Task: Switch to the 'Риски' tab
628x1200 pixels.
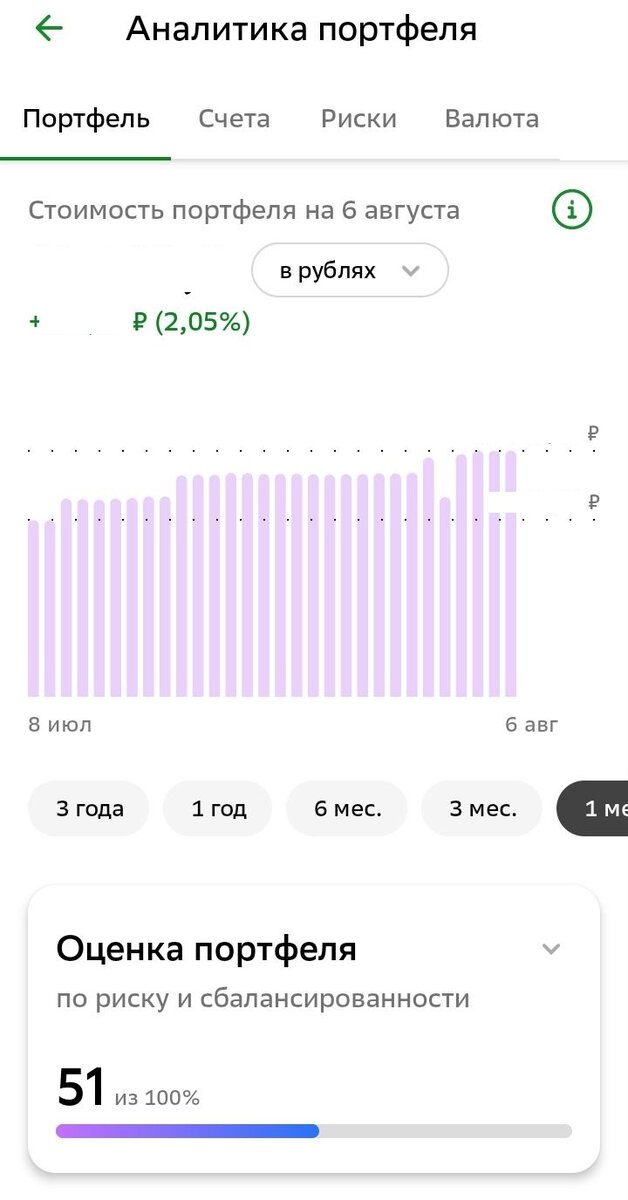Action: point(359,119)
